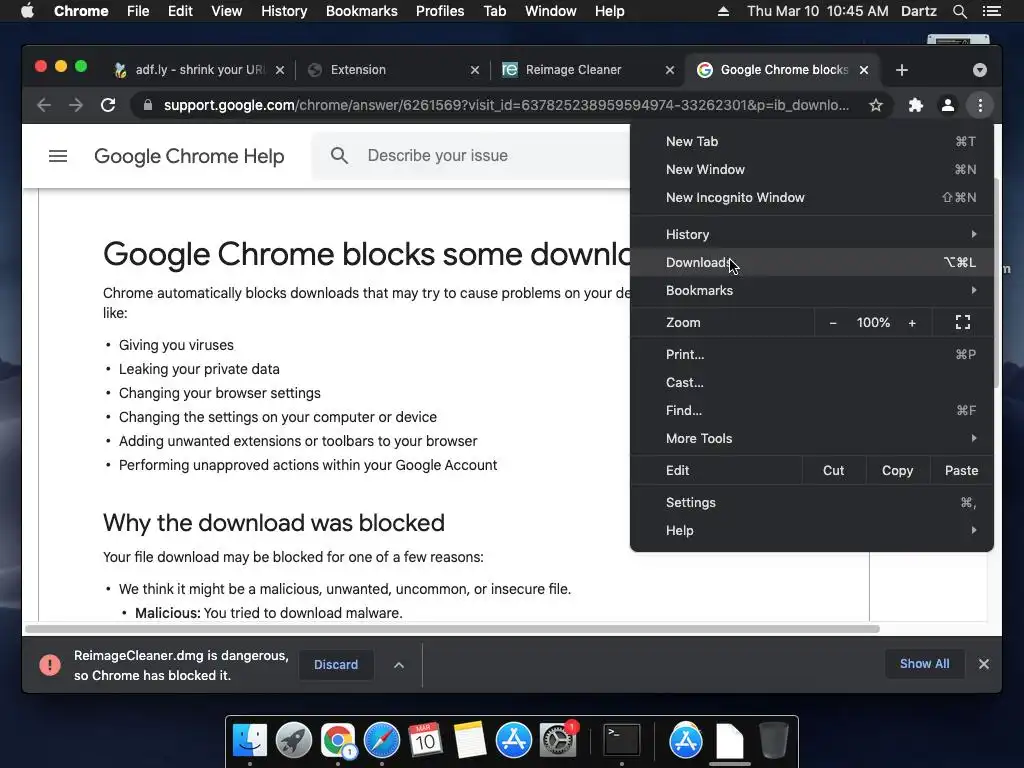This screenshot has height=768, width=1024.
Task: Close the Reimage Cleaner tab
Action: [669, 70]
